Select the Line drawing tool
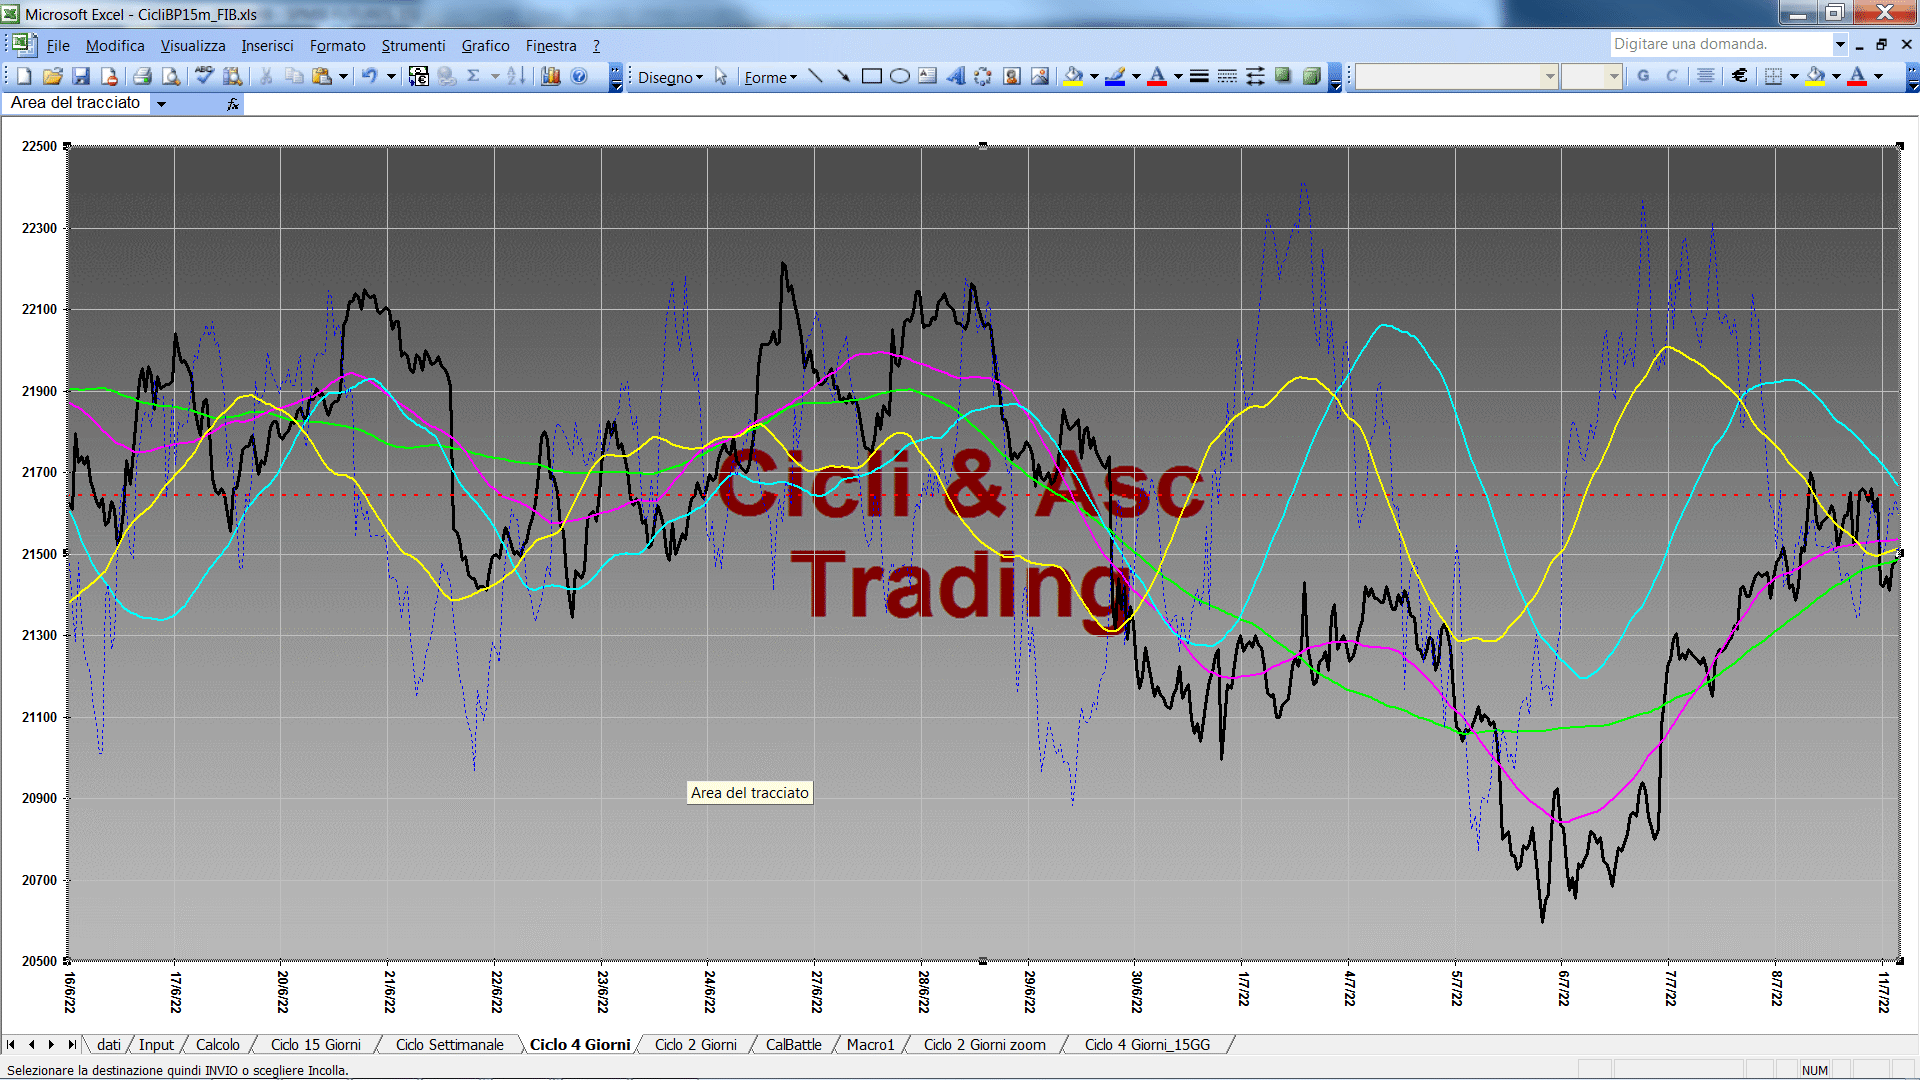Screen dimensions: 1920x1080 point(816,76)
